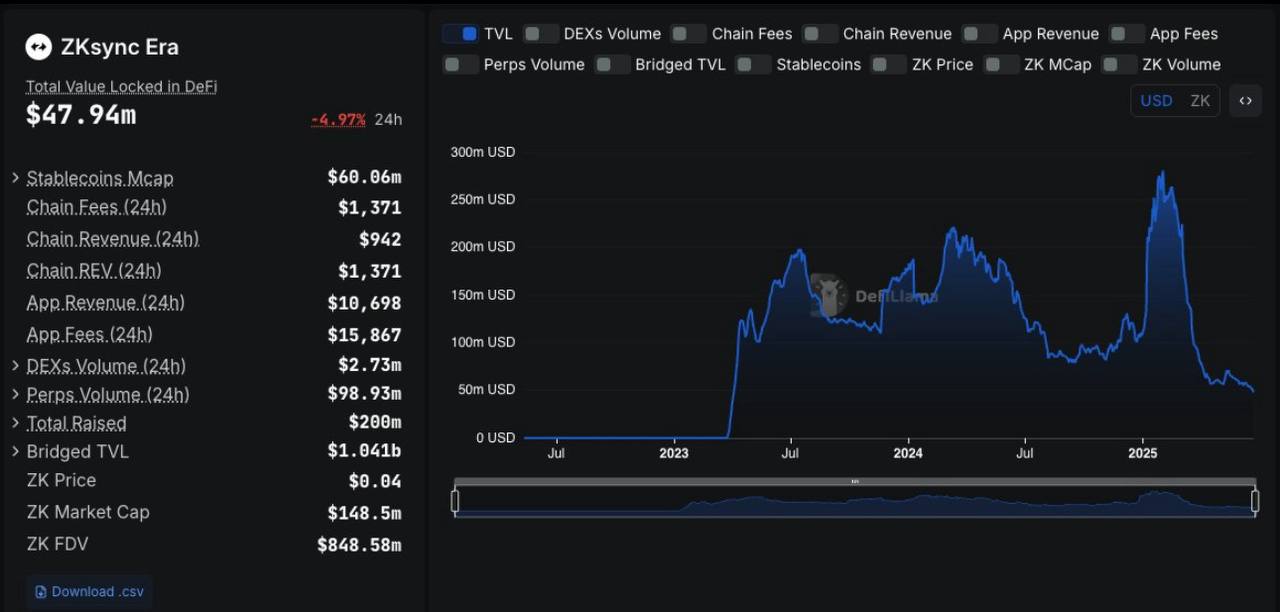Click the $47.94m TVL value

click(81, 115)
